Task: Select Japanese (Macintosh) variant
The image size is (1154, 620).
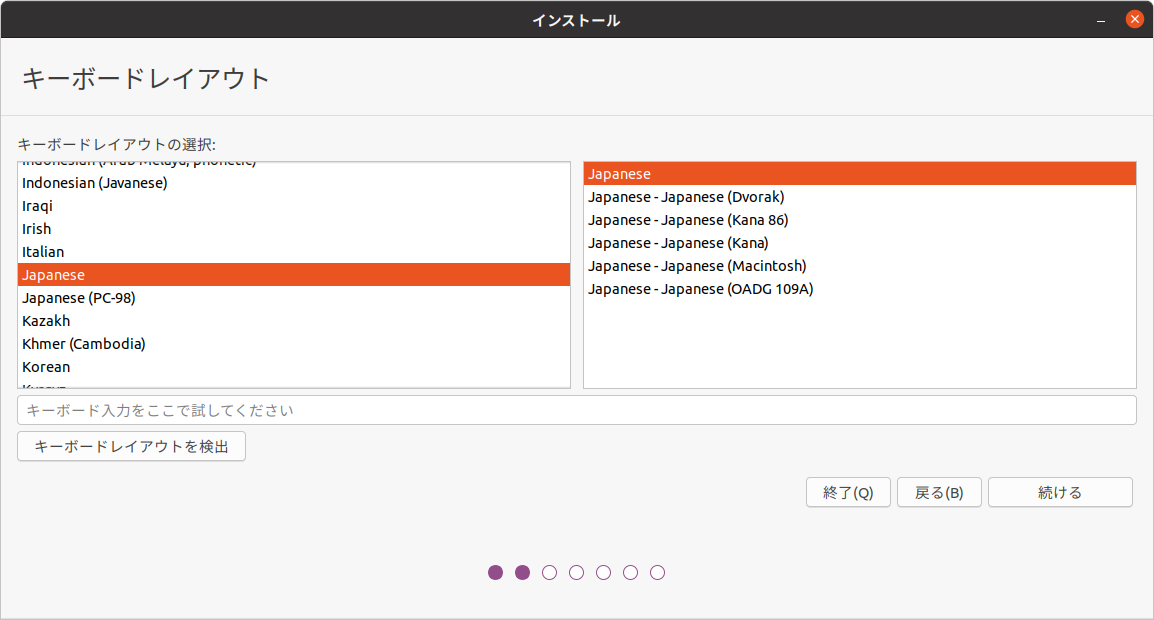Action: 860,266
